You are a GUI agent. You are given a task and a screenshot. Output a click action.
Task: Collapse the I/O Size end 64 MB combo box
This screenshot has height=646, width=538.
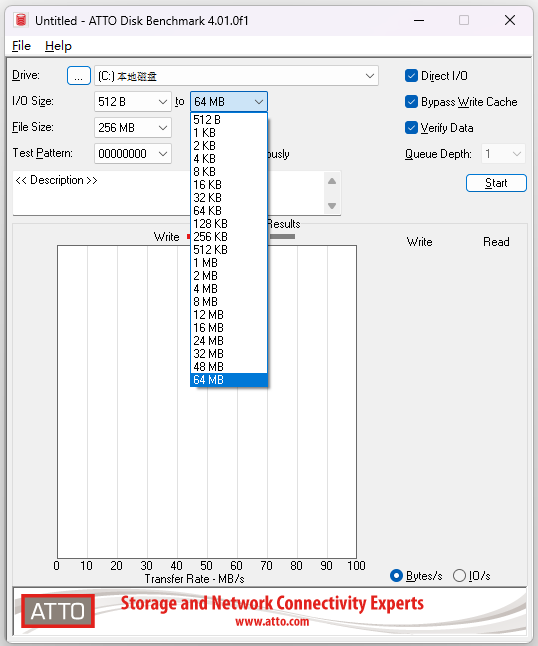(x=229, y=102)
